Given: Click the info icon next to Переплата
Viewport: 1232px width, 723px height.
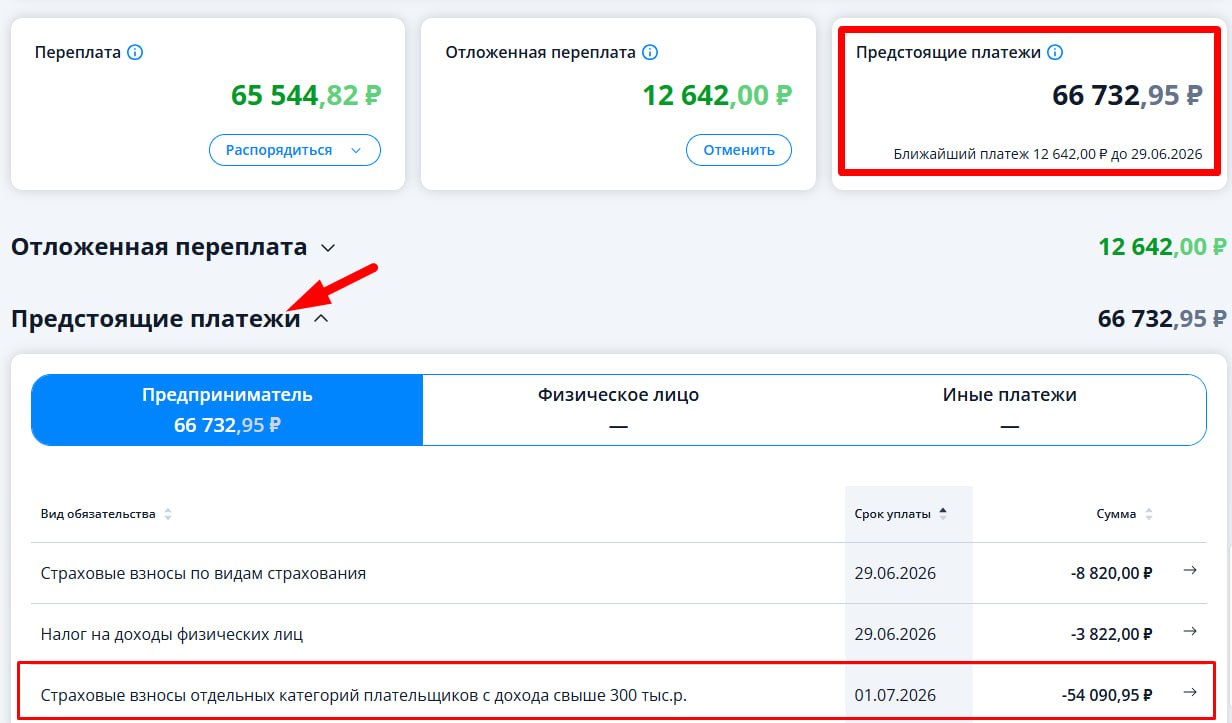Looking at the screenshot, I should pos(136,52).
